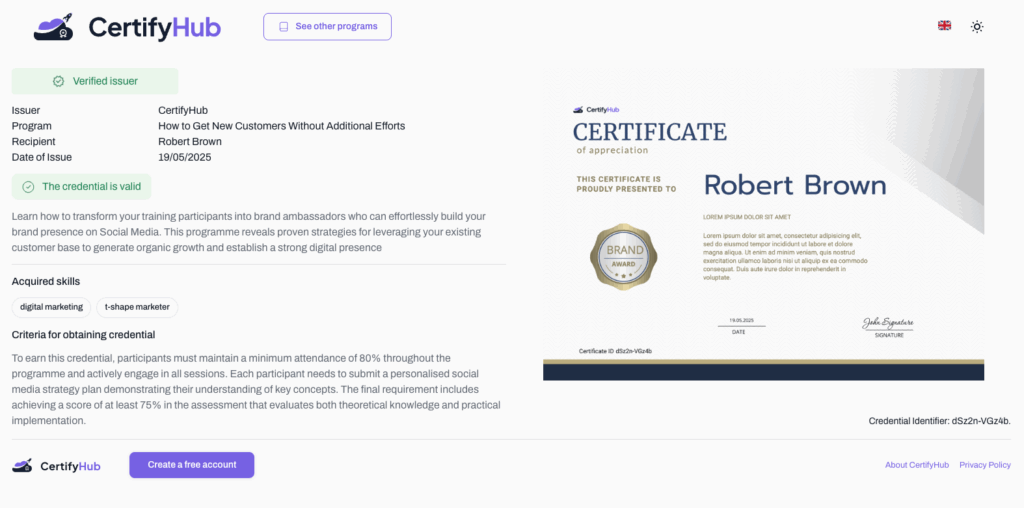This screenshot has width=1024, height=508.
Task: Toggle light/dark theme sun icon
Action: coord(977,27)
